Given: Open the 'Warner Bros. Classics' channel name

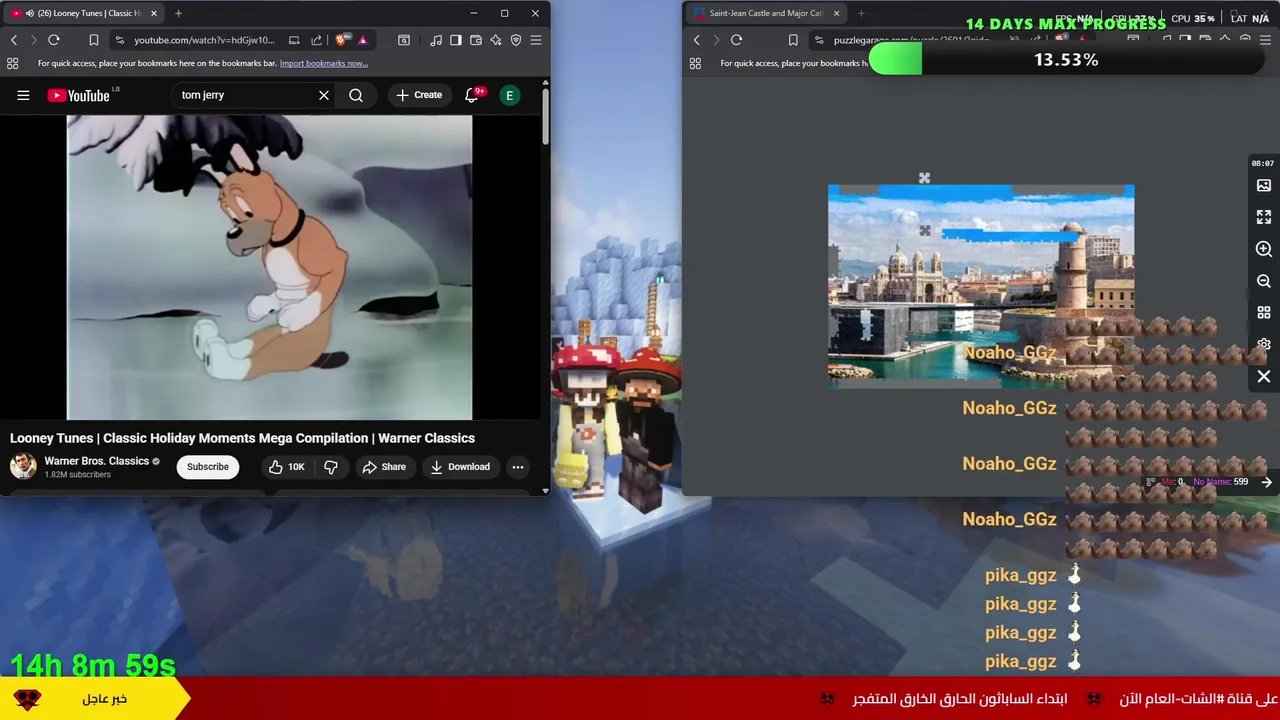Looking at the screenshot, I should pyautogui.click(x=97, y=461).
